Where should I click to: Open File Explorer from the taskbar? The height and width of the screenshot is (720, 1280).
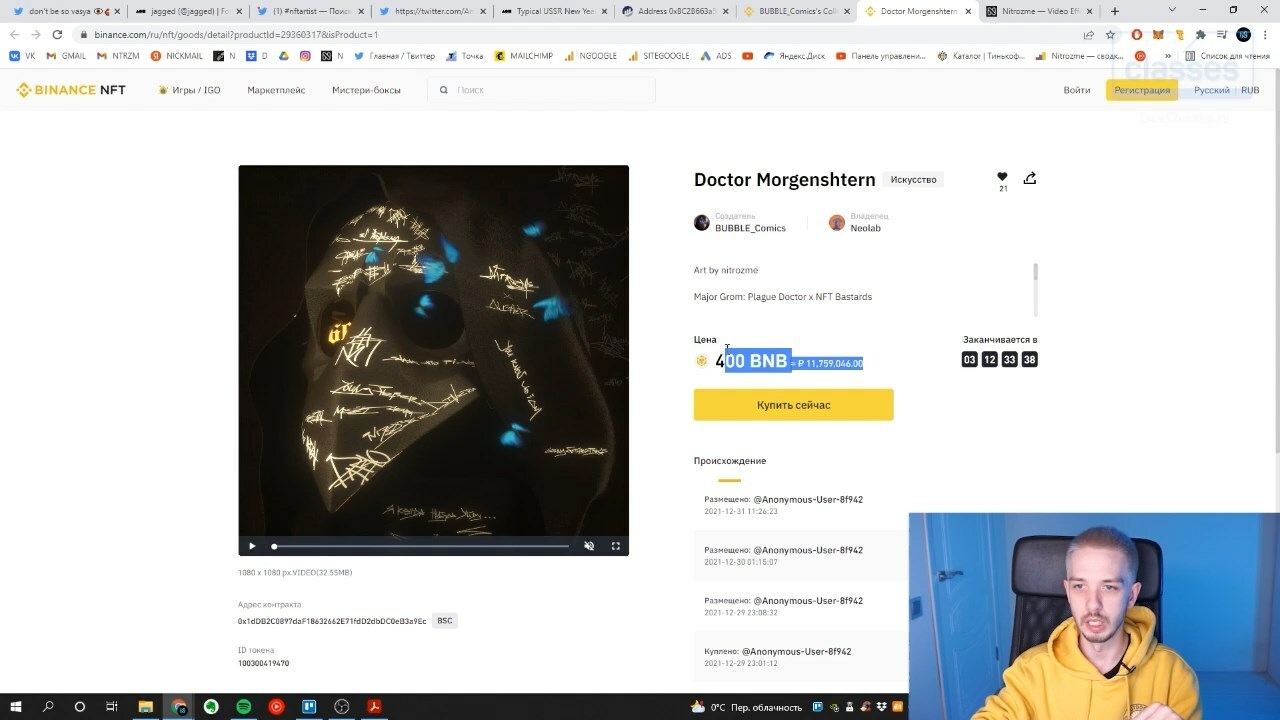click(145, 706)
